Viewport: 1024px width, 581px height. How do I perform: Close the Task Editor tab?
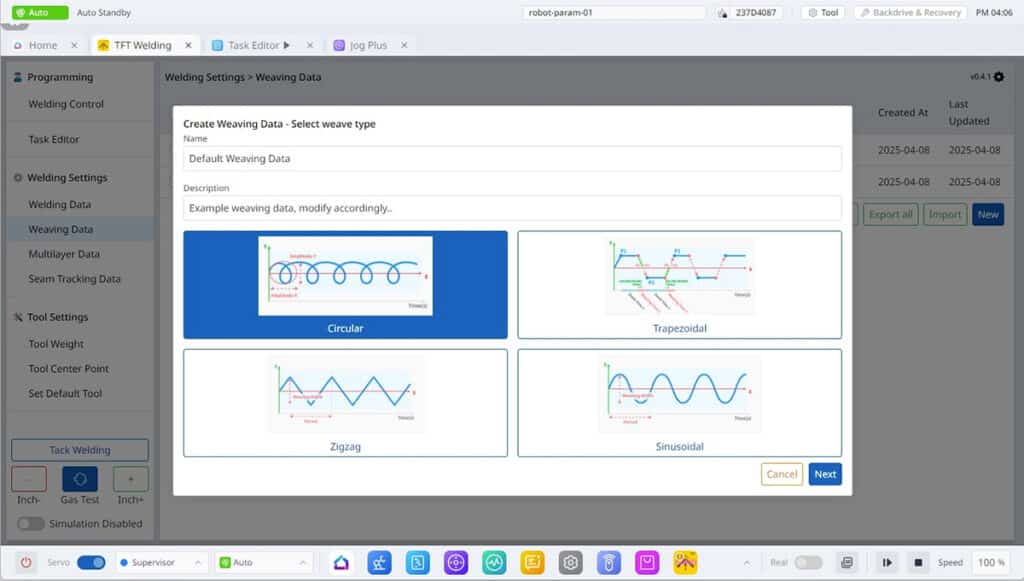(310, 45)
